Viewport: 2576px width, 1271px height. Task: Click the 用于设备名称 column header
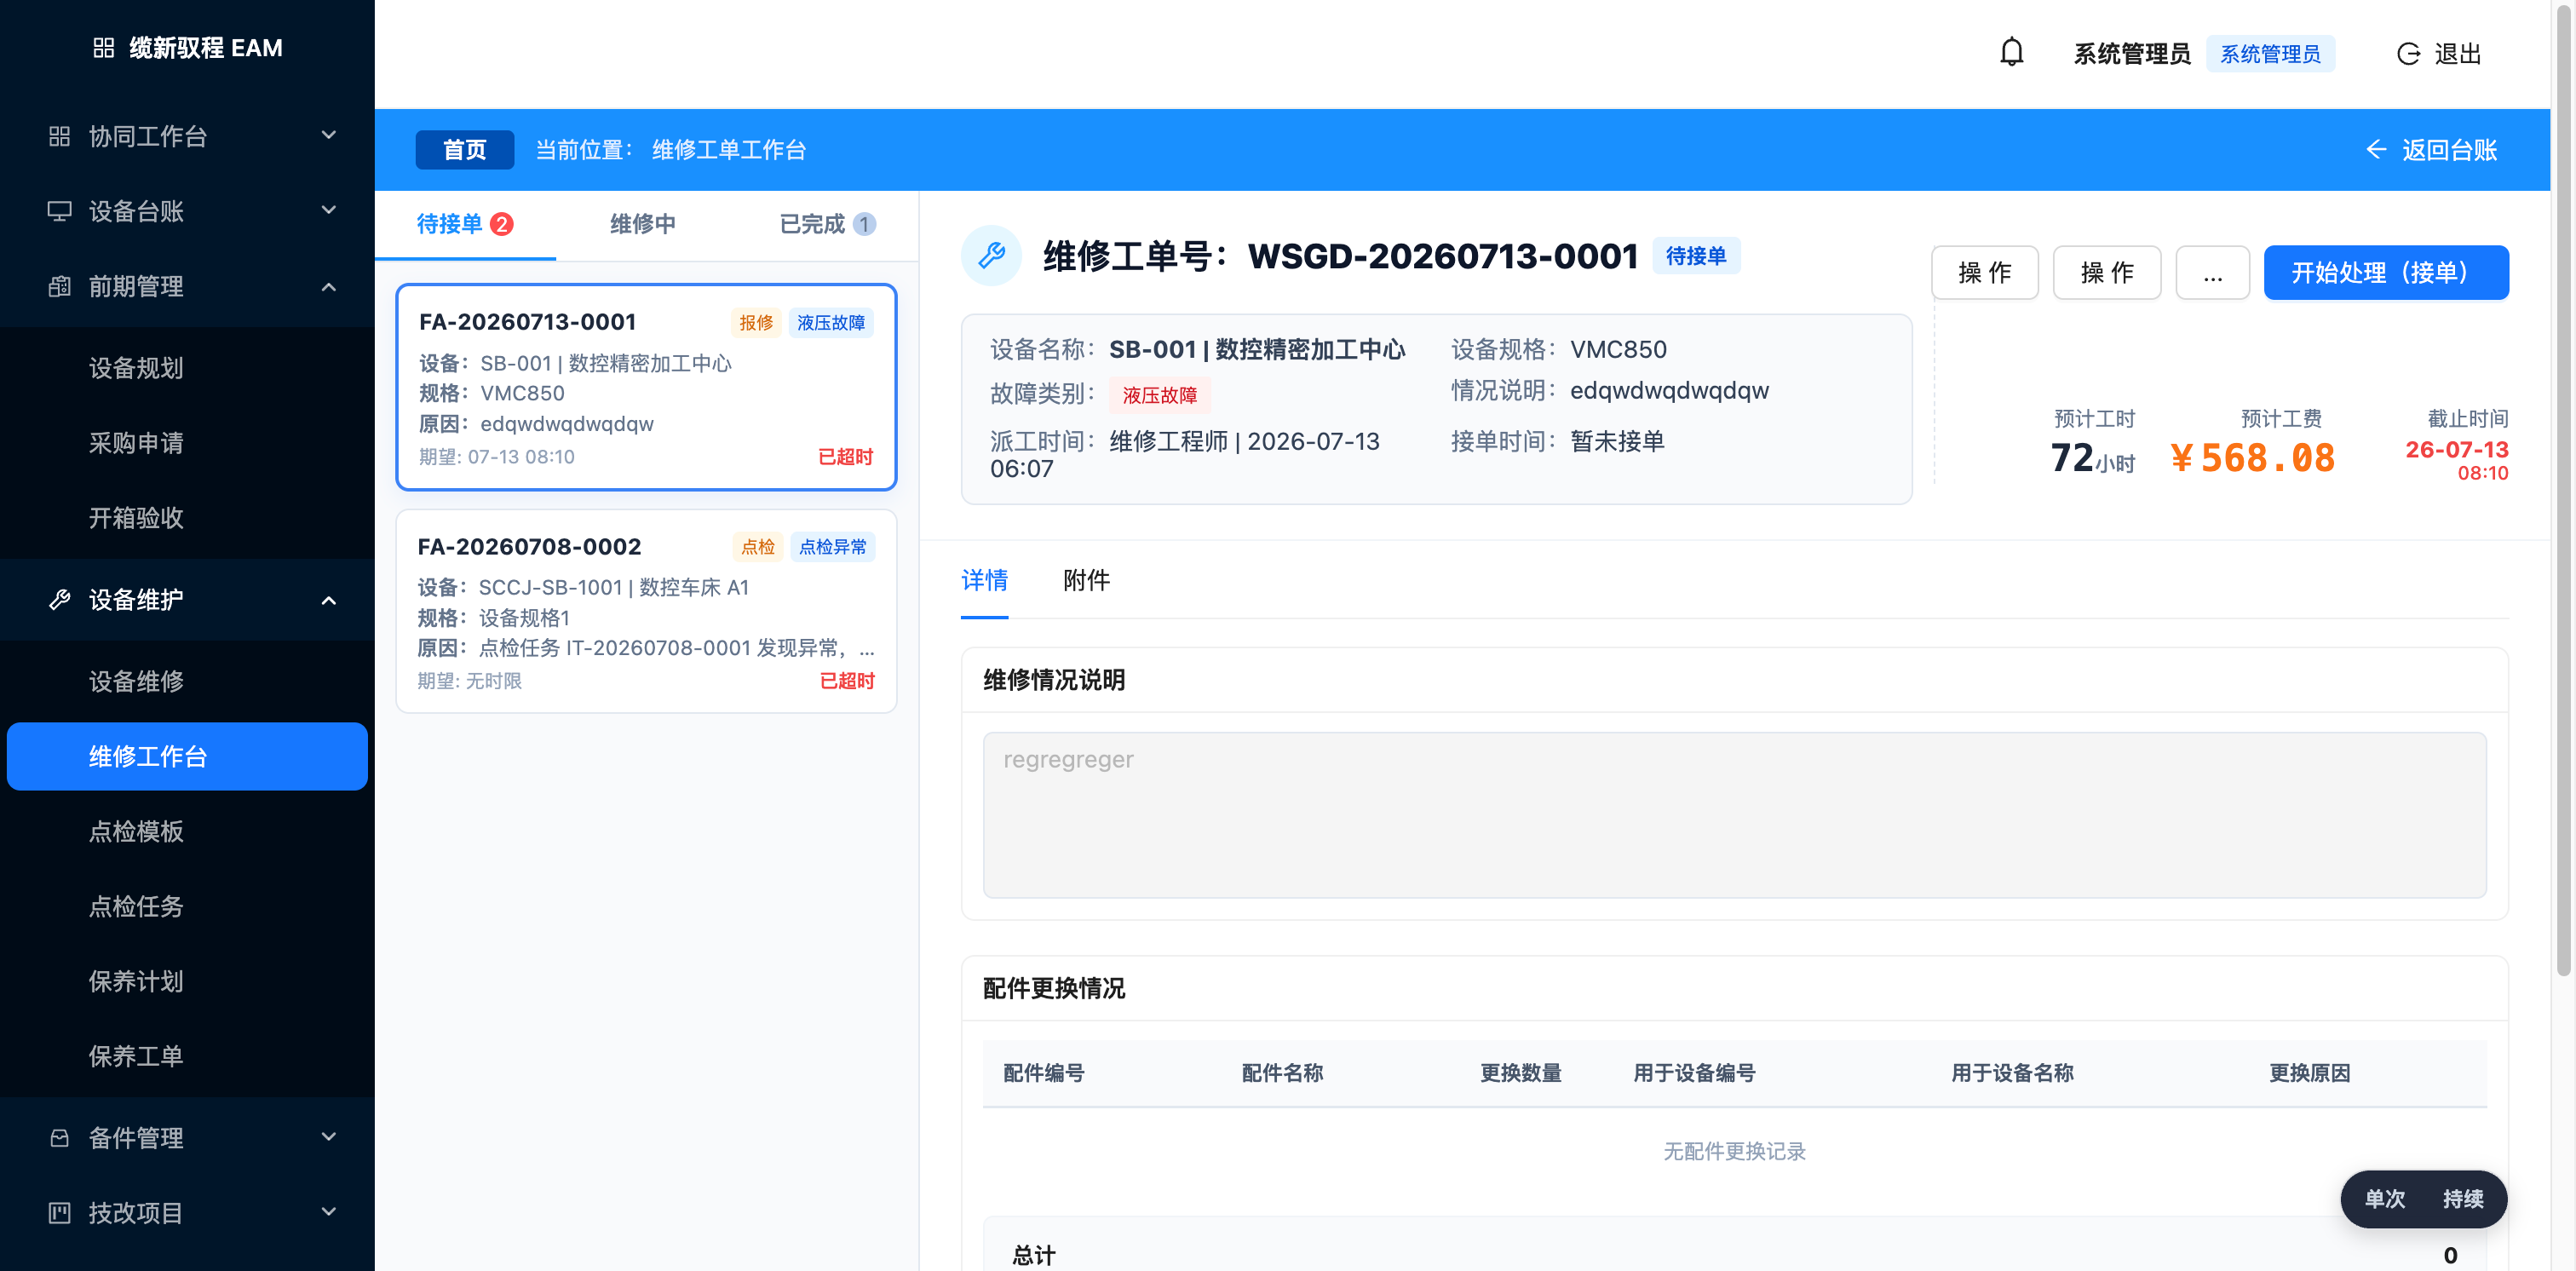click(2012, 1073)
